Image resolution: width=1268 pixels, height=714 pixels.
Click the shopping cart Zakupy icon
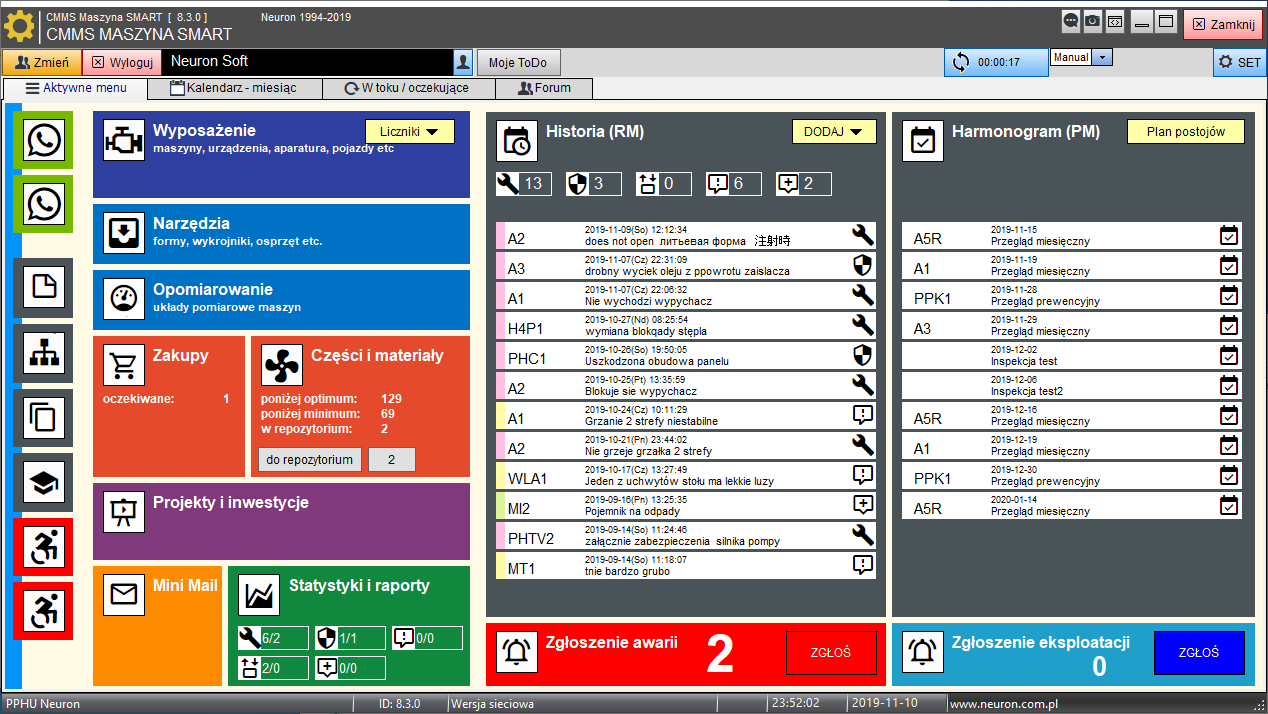click(124, 365)
